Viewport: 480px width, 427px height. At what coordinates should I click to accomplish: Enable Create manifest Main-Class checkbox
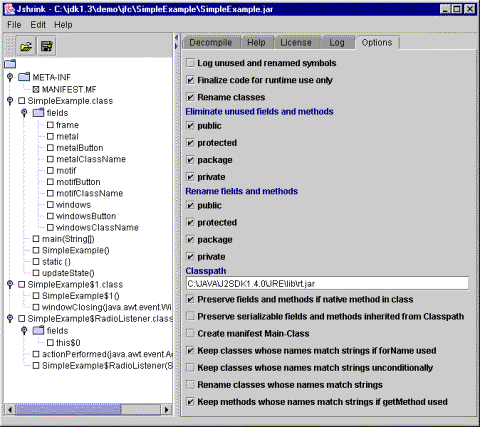[x=190, y=333]
